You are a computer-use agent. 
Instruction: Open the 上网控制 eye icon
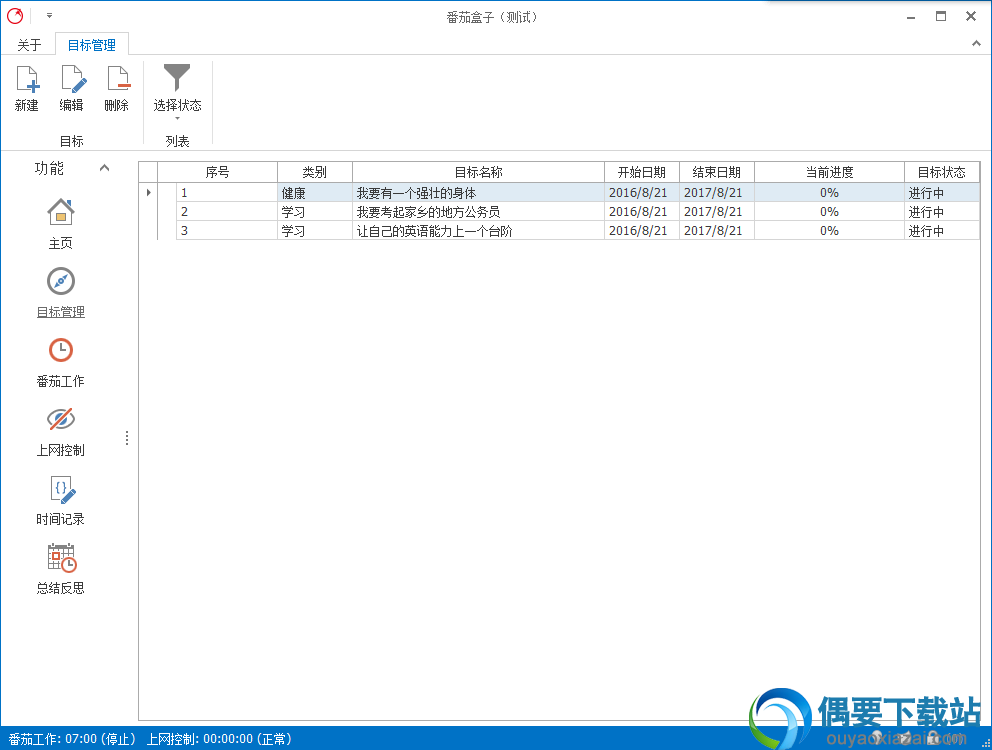tap(61, 419)
